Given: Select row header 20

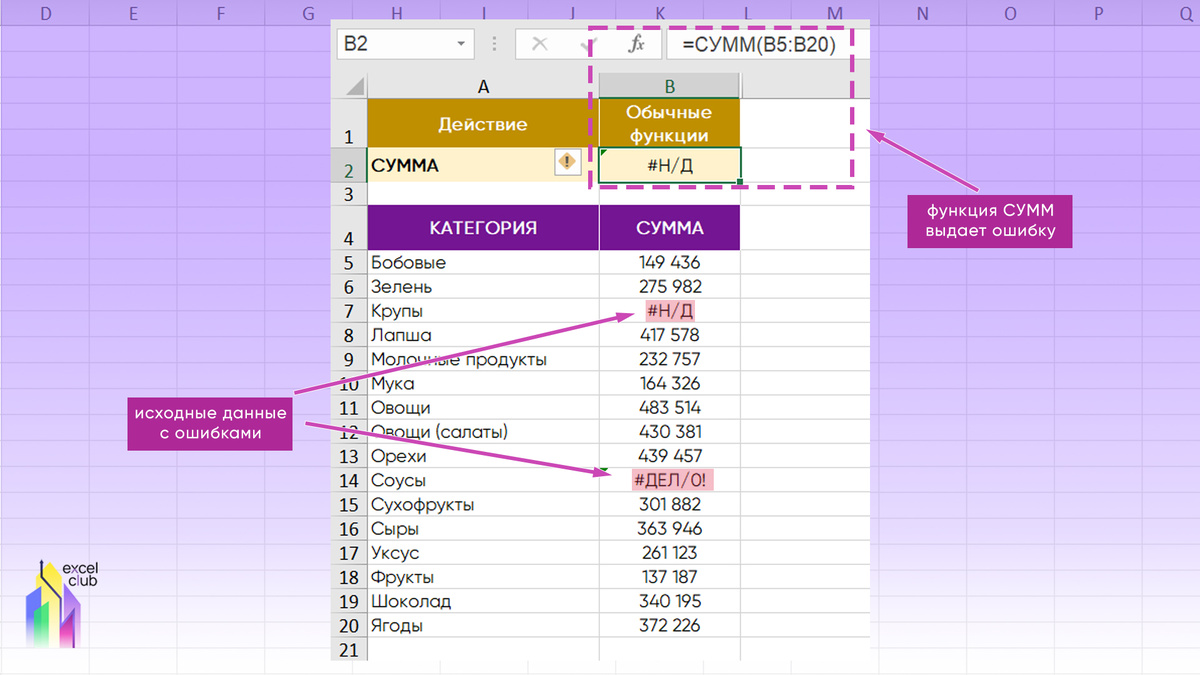Looking at the screenshot, I should 349,625.
